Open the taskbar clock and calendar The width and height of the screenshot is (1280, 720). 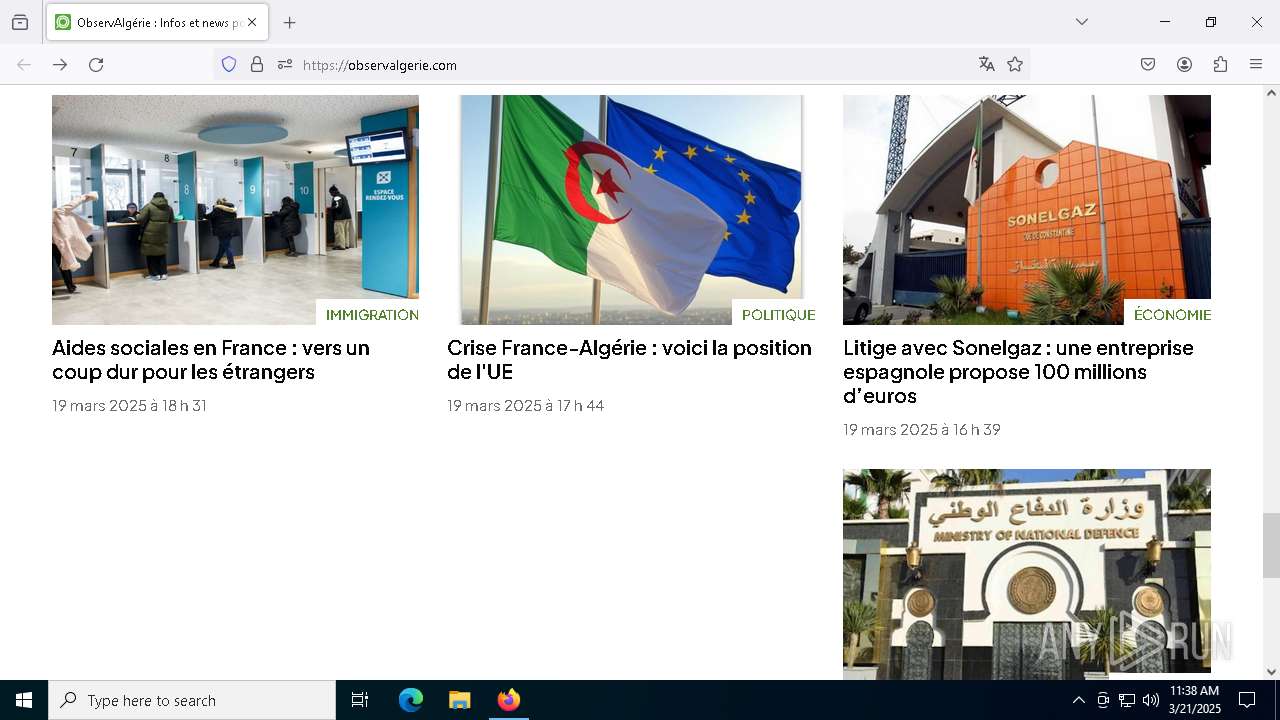coord(1195,700)
